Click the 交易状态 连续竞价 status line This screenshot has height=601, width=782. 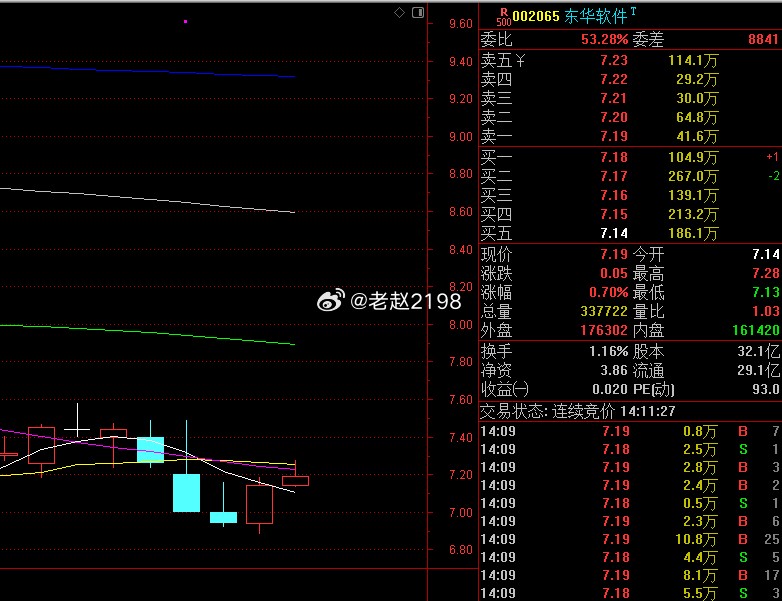pos(578,411)
